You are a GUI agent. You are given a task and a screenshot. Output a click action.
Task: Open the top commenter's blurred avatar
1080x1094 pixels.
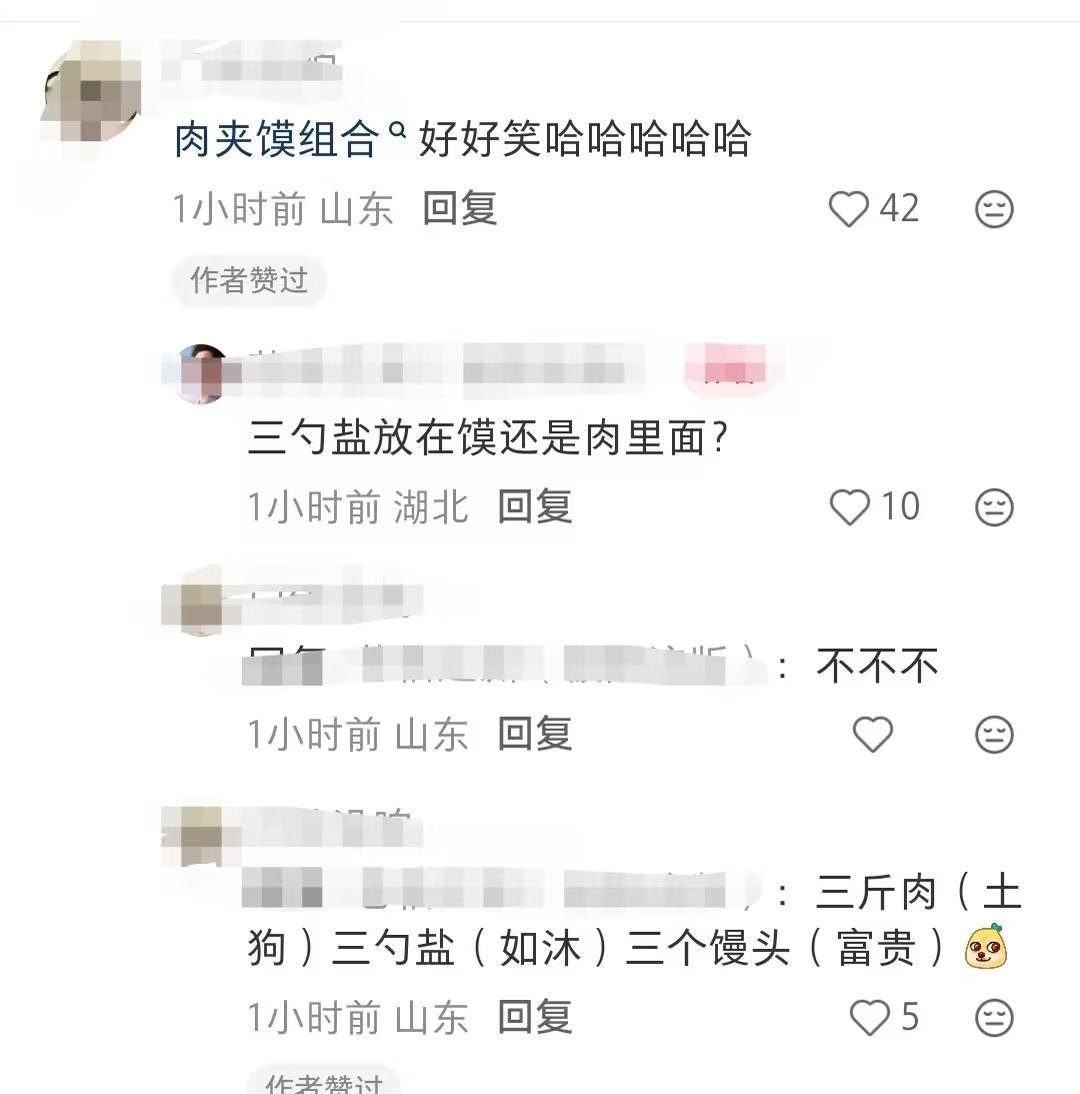(x=91, y=91)
